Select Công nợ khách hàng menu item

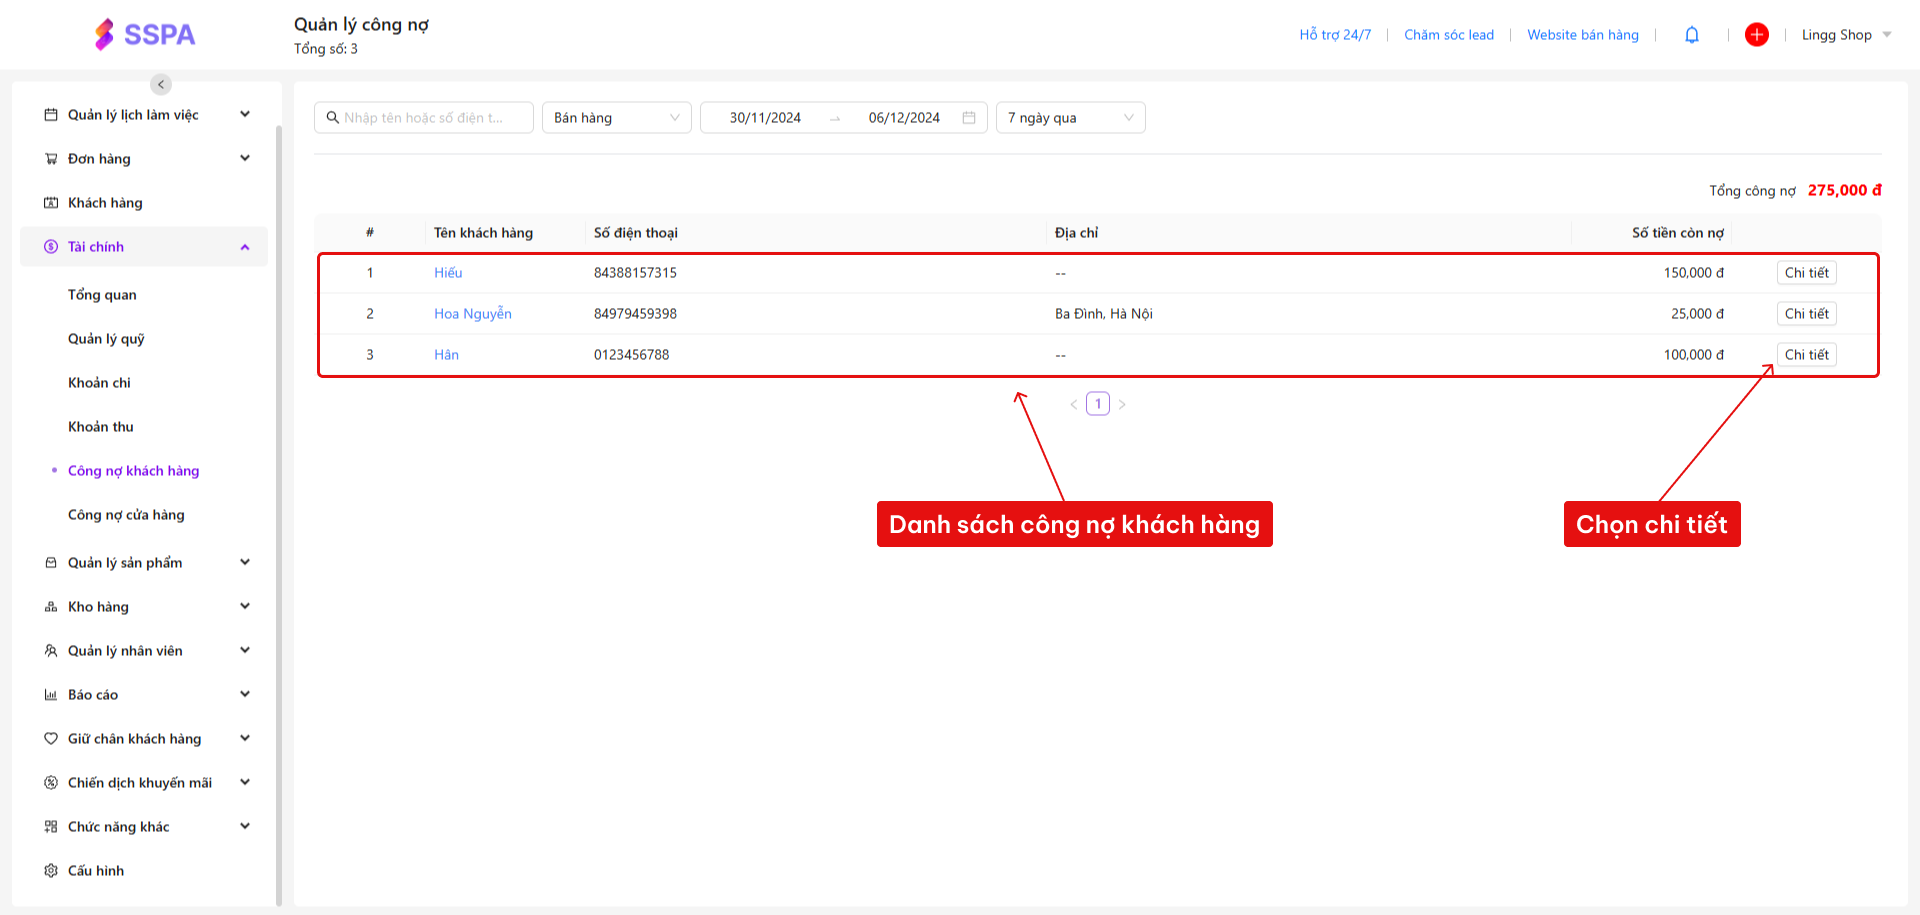[x=133, y=471]
